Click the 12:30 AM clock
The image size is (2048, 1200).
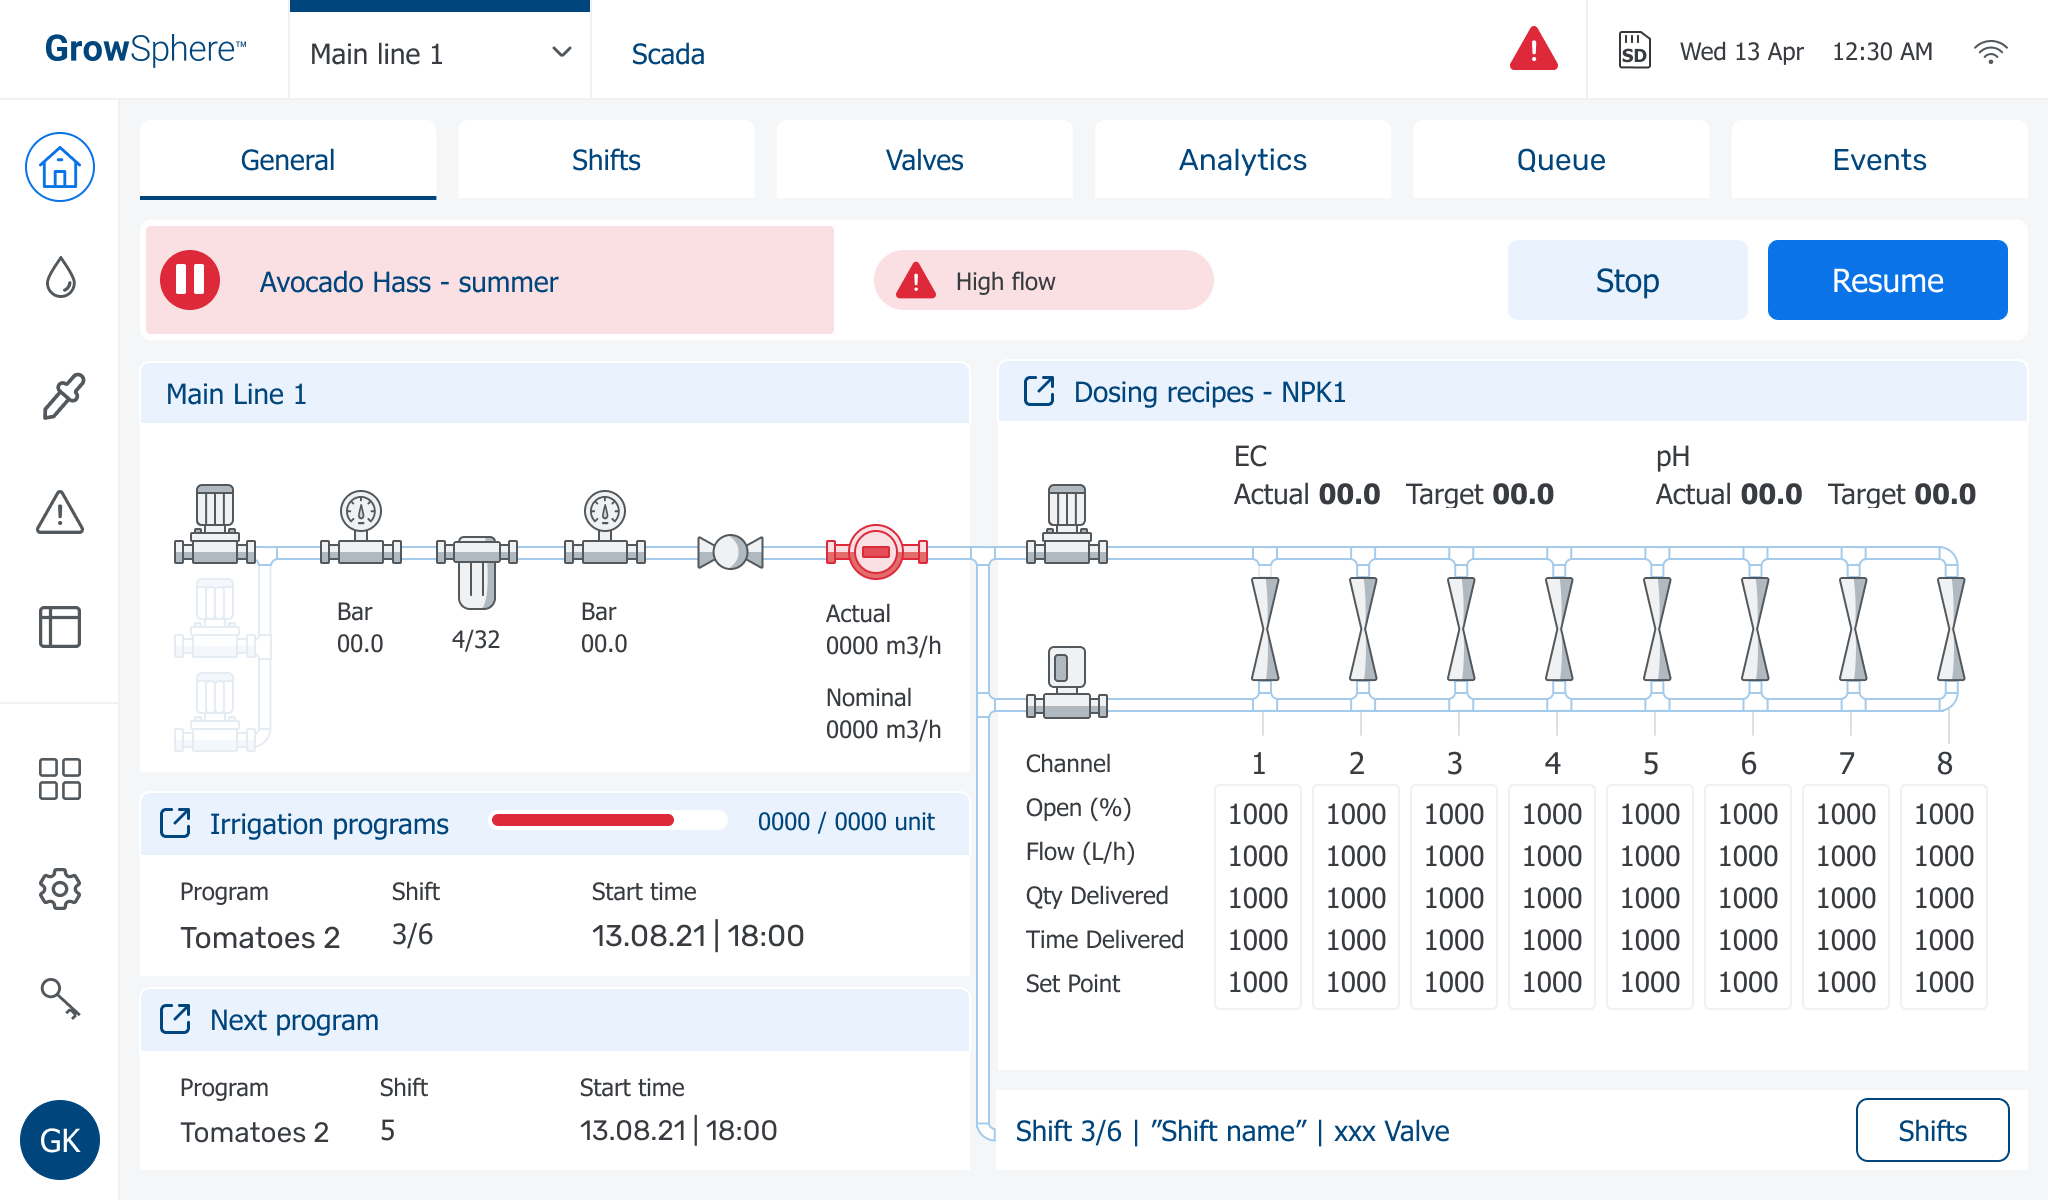[1882, 52]
